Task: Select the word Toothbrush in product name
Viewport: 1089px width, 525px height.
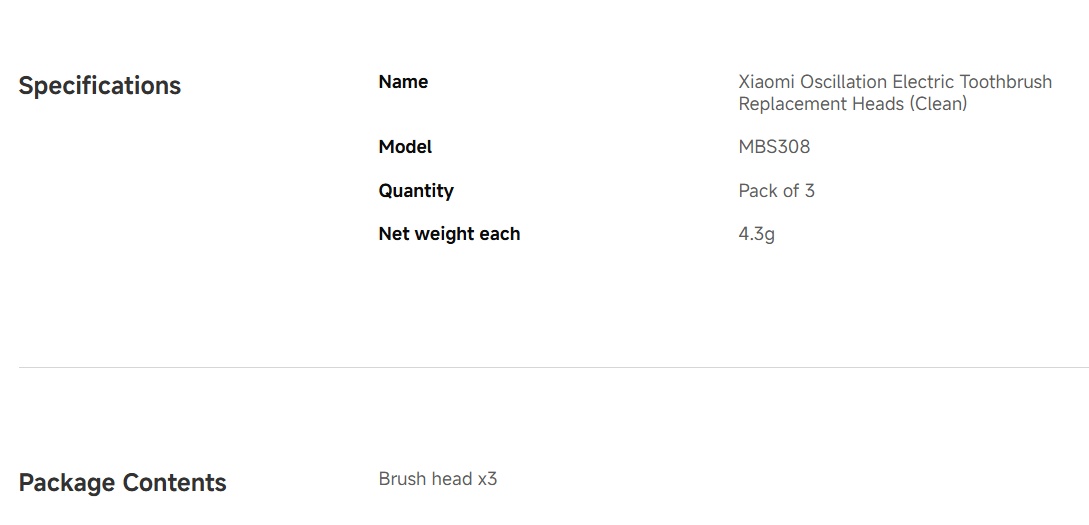Action: 1006,82
